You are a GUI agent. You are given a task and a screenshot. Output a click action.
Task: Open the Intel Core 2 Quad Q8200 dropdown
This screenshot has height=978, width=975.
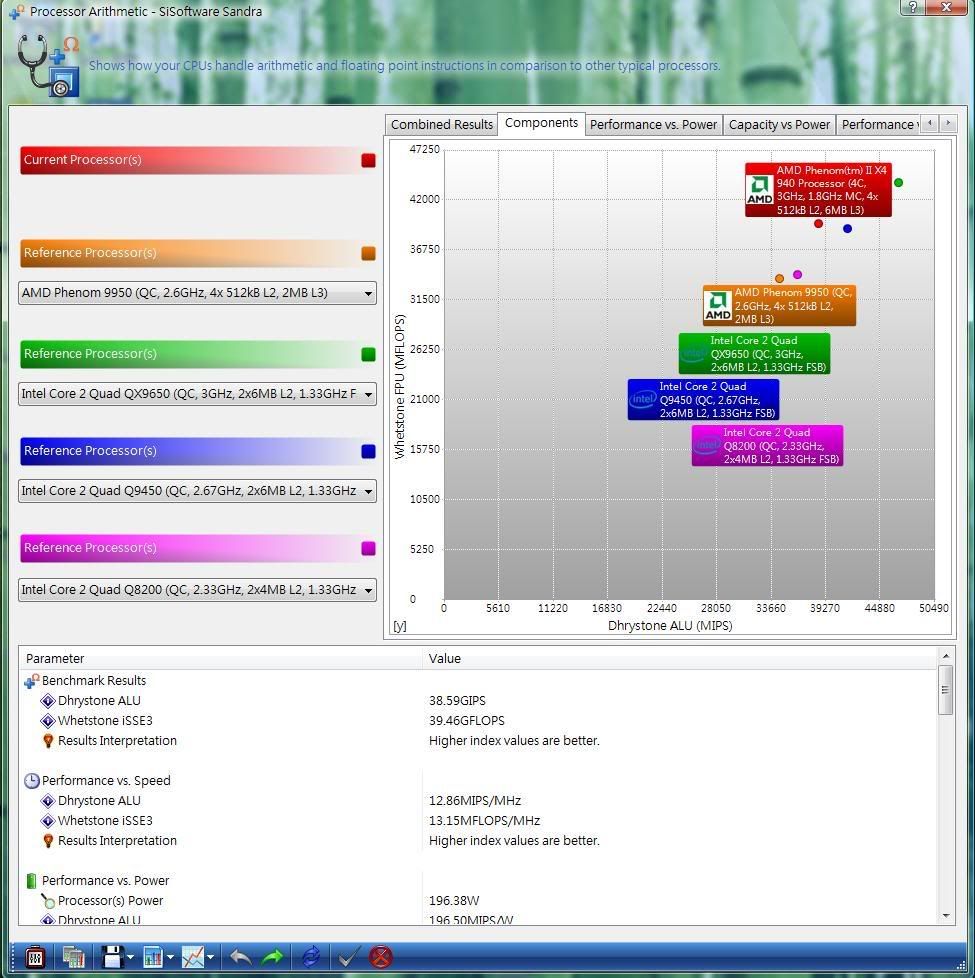197,589
